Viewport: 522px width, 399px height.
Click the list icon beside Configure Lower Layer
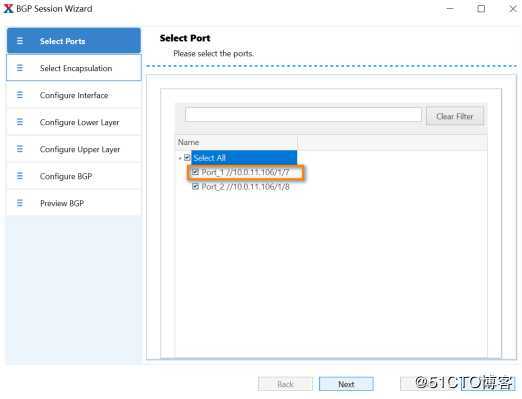tap(20, 122)
